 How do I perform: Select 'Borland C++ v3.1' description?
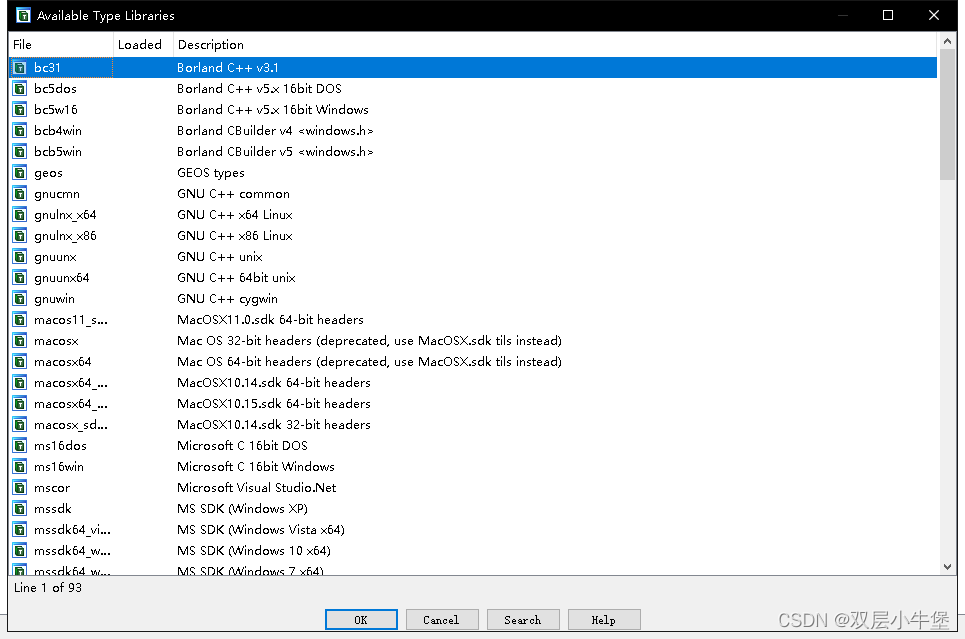pos(228,68)
